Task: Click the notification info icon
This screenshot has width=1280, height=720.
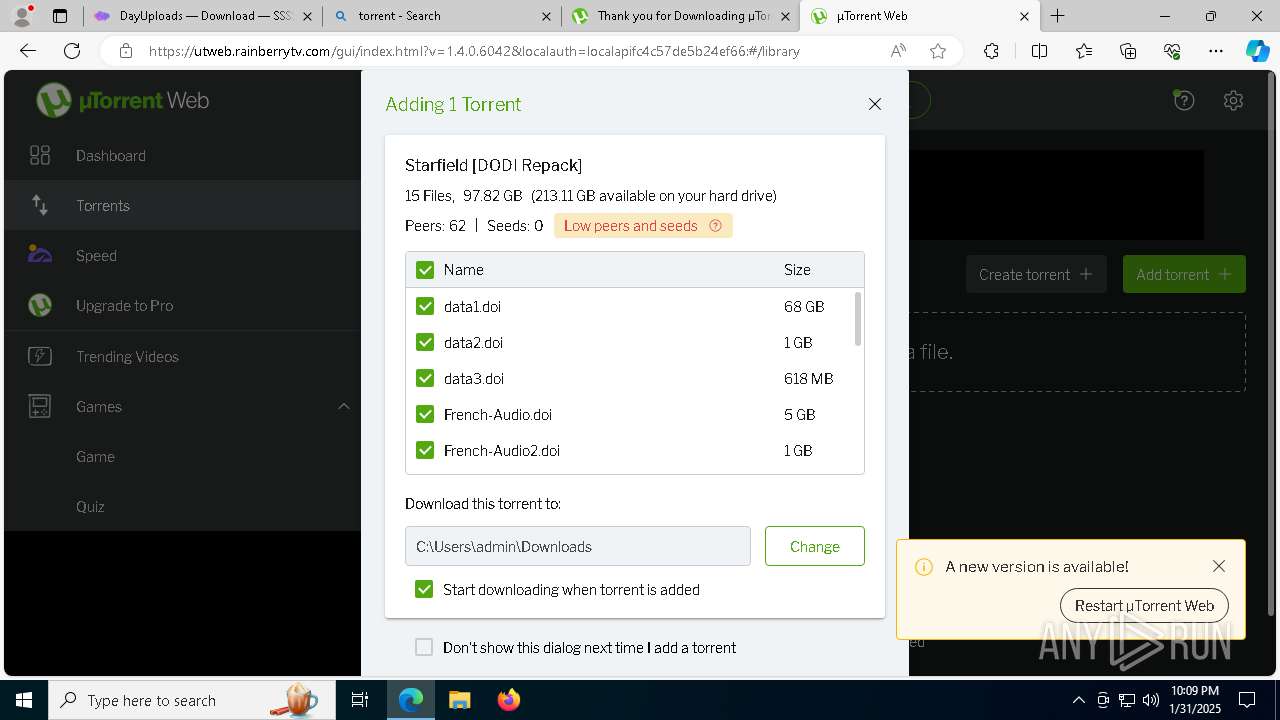Action: coord(924,567)
